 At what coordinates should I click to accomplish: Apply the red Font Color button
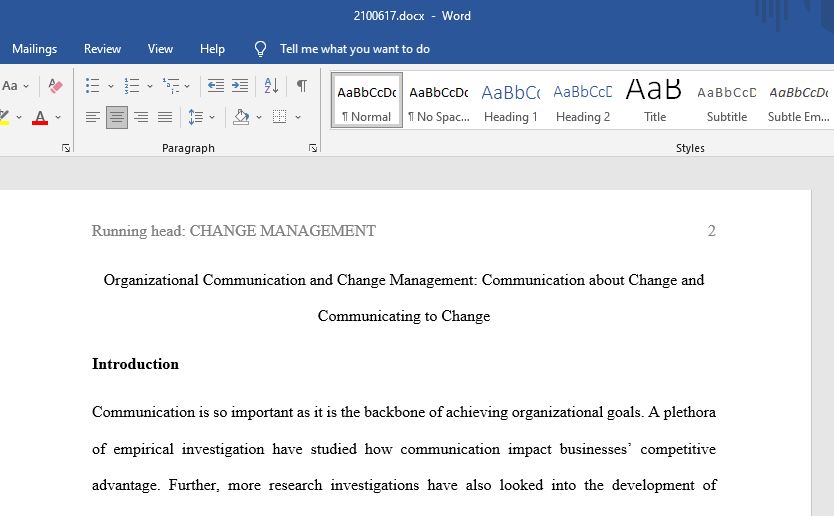[40, 117]
